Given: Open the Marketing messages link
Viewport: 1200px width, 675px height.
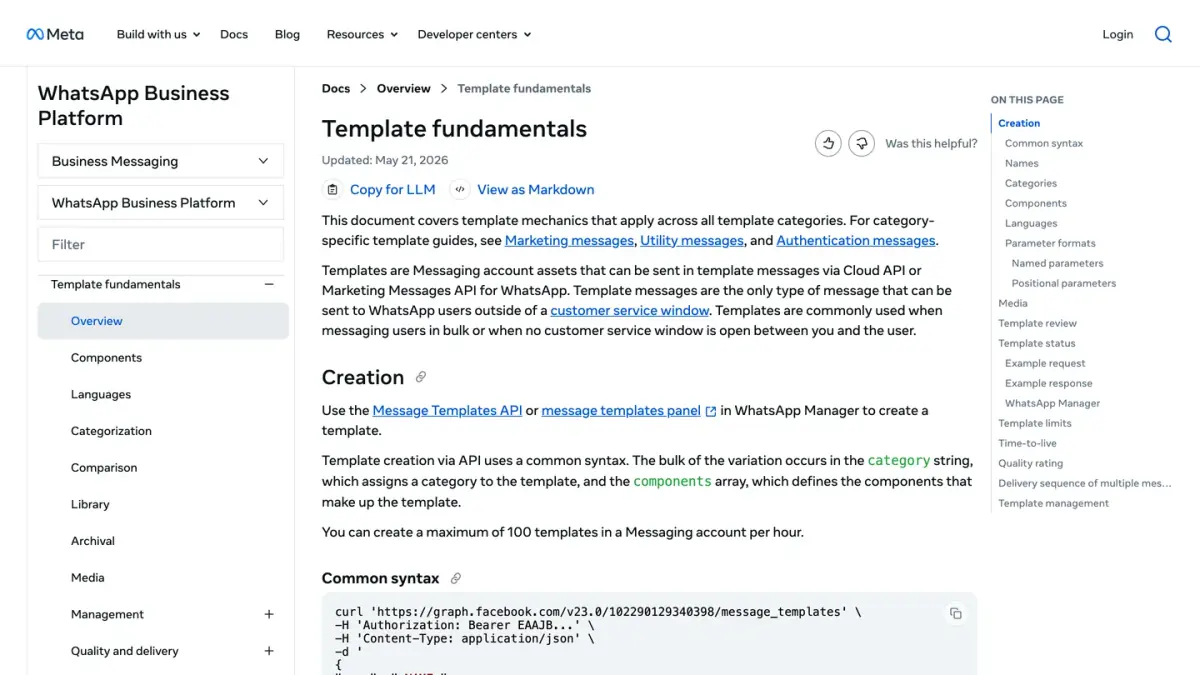Looking at the screenshot, I should click(x=569, y=240).
